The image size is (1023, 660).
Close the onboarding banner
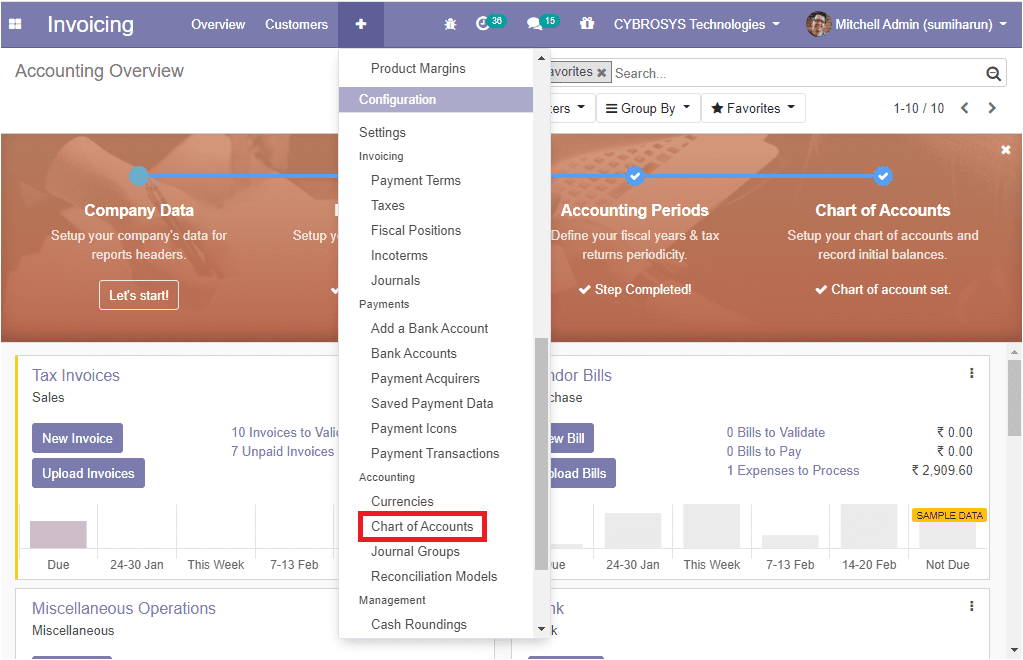(1006, 150)
